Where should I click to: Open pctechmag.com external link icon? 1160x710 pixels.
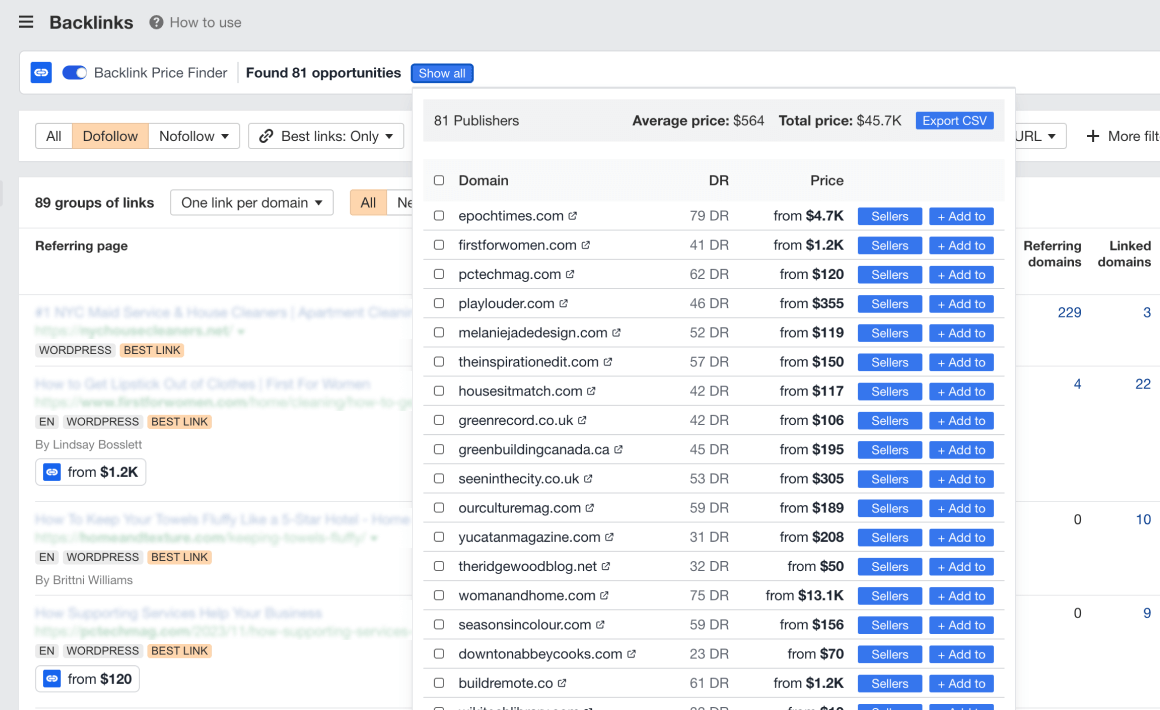(x=570, y=274)
